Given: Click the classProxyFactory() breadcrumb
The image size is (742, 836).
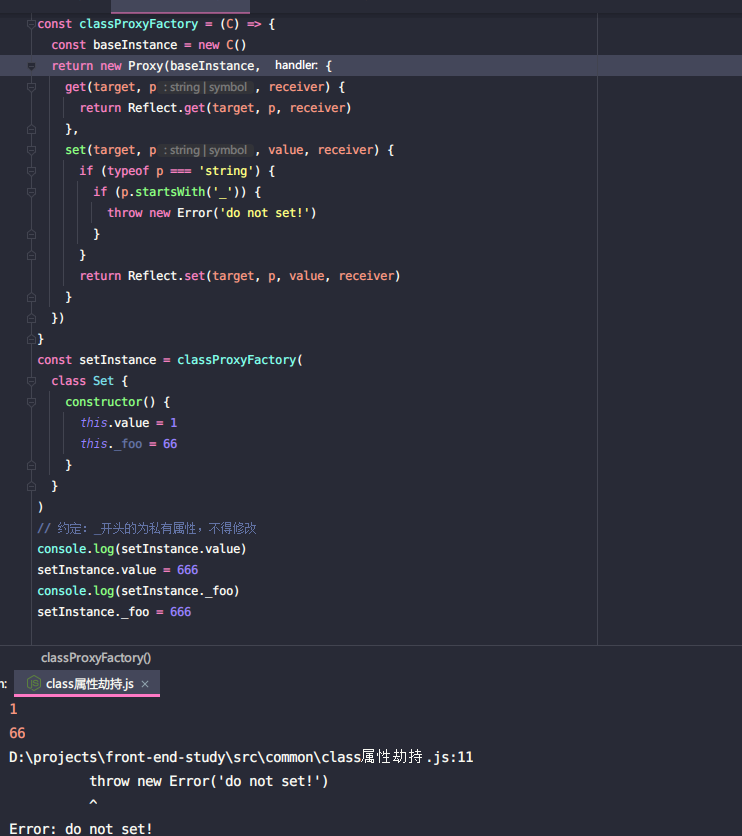Looking at the screenshot, I should click(96, 658).
